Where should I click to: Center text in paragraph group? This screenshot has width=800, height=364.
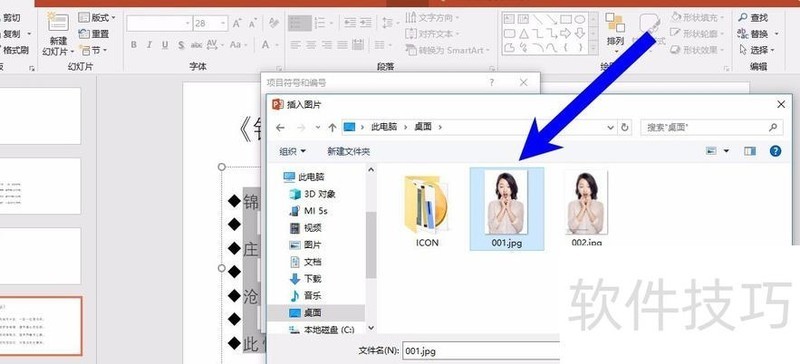311,45
